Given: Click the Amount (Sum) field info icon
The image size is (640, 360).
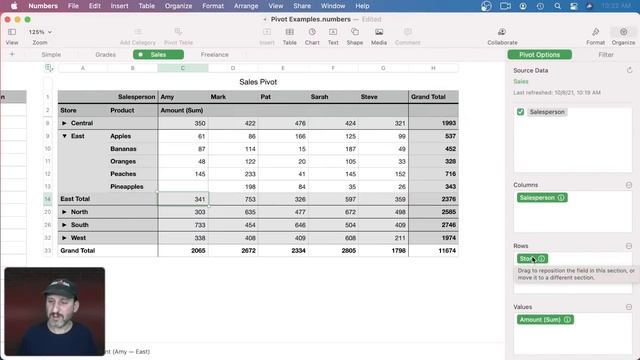Looking at the screenshot, I should (x=567, y=320).
